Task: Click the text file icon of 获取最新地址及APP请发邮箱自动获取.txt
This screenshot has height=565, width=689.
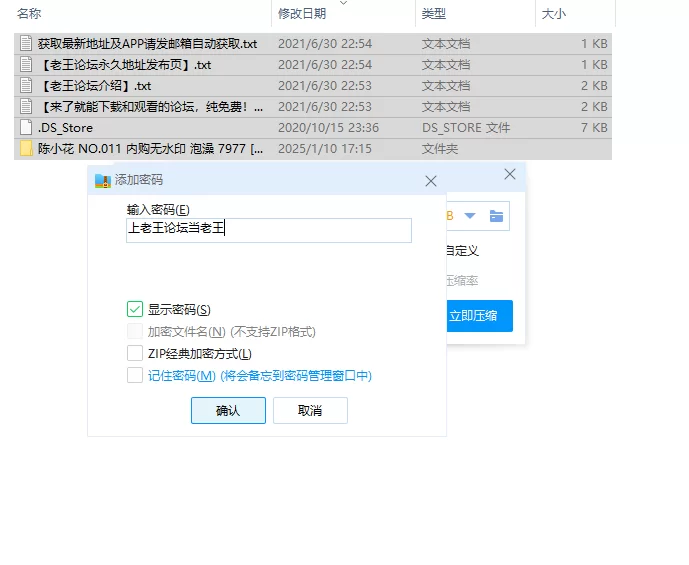Action: [x=26, y=43]
